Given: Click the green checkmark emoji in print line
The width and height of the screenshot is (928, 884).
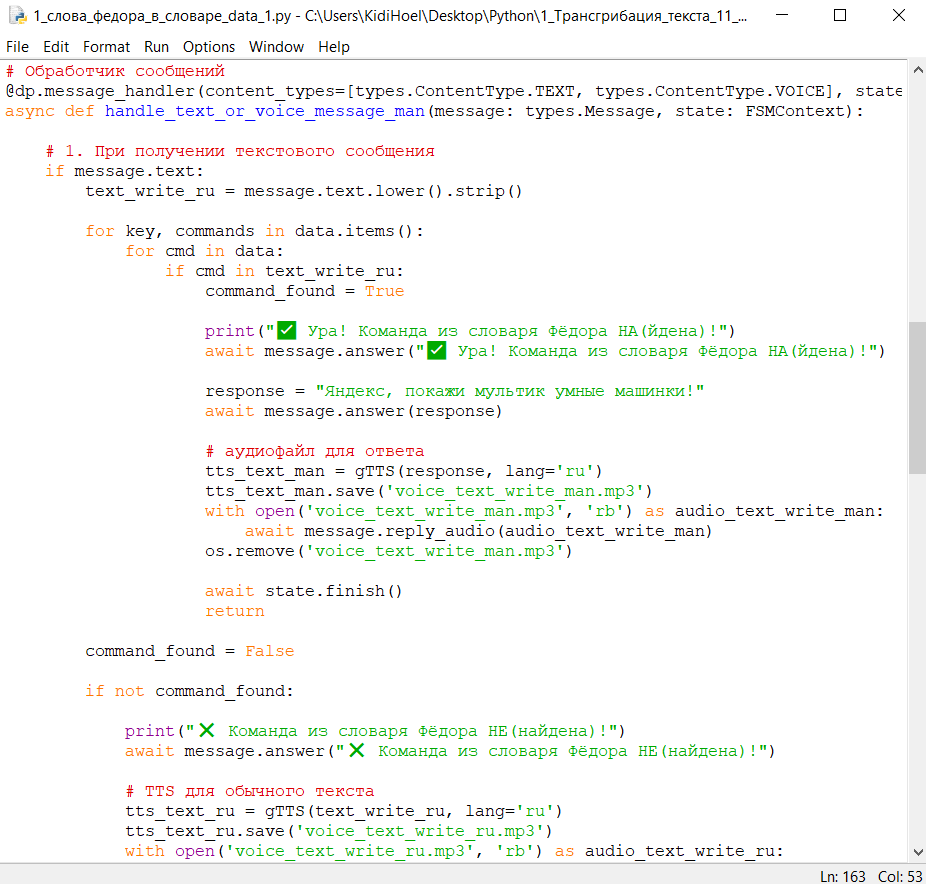Looking at the screenshot, I should point(286,330).
